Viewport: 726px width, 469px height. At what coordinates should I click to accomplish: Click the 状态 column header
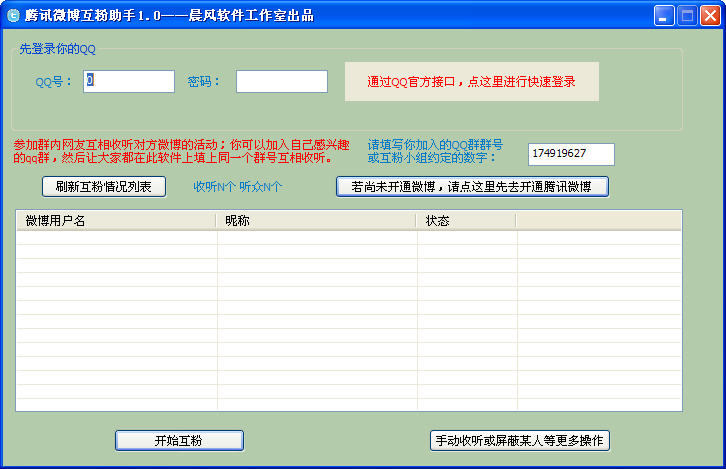pyautogui.click(x=466, y=220)
